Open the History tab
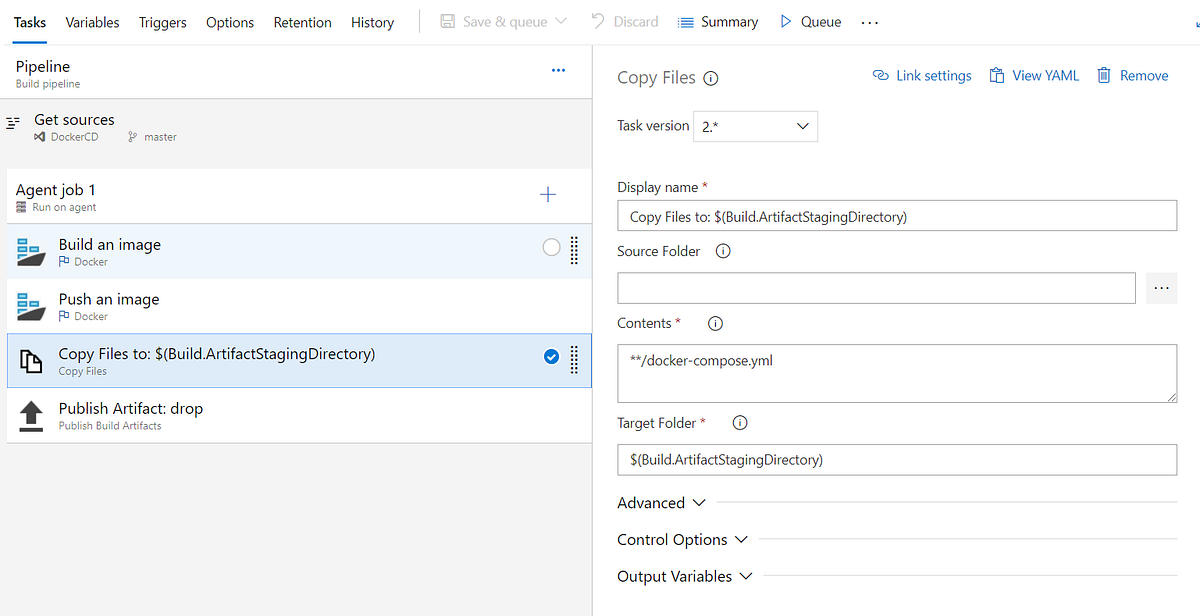This screenshot has height=616, width=1200. point(372,22)
